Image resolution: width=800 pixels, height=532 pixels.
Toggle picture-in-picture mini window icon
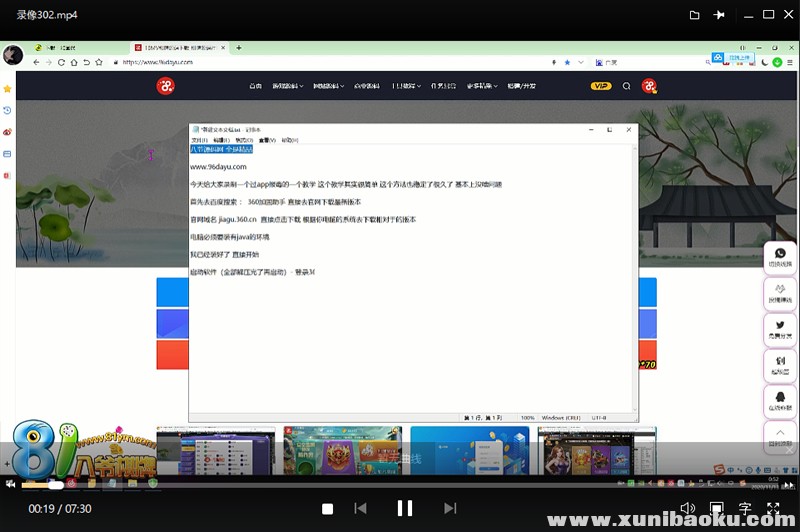[716, 509]
